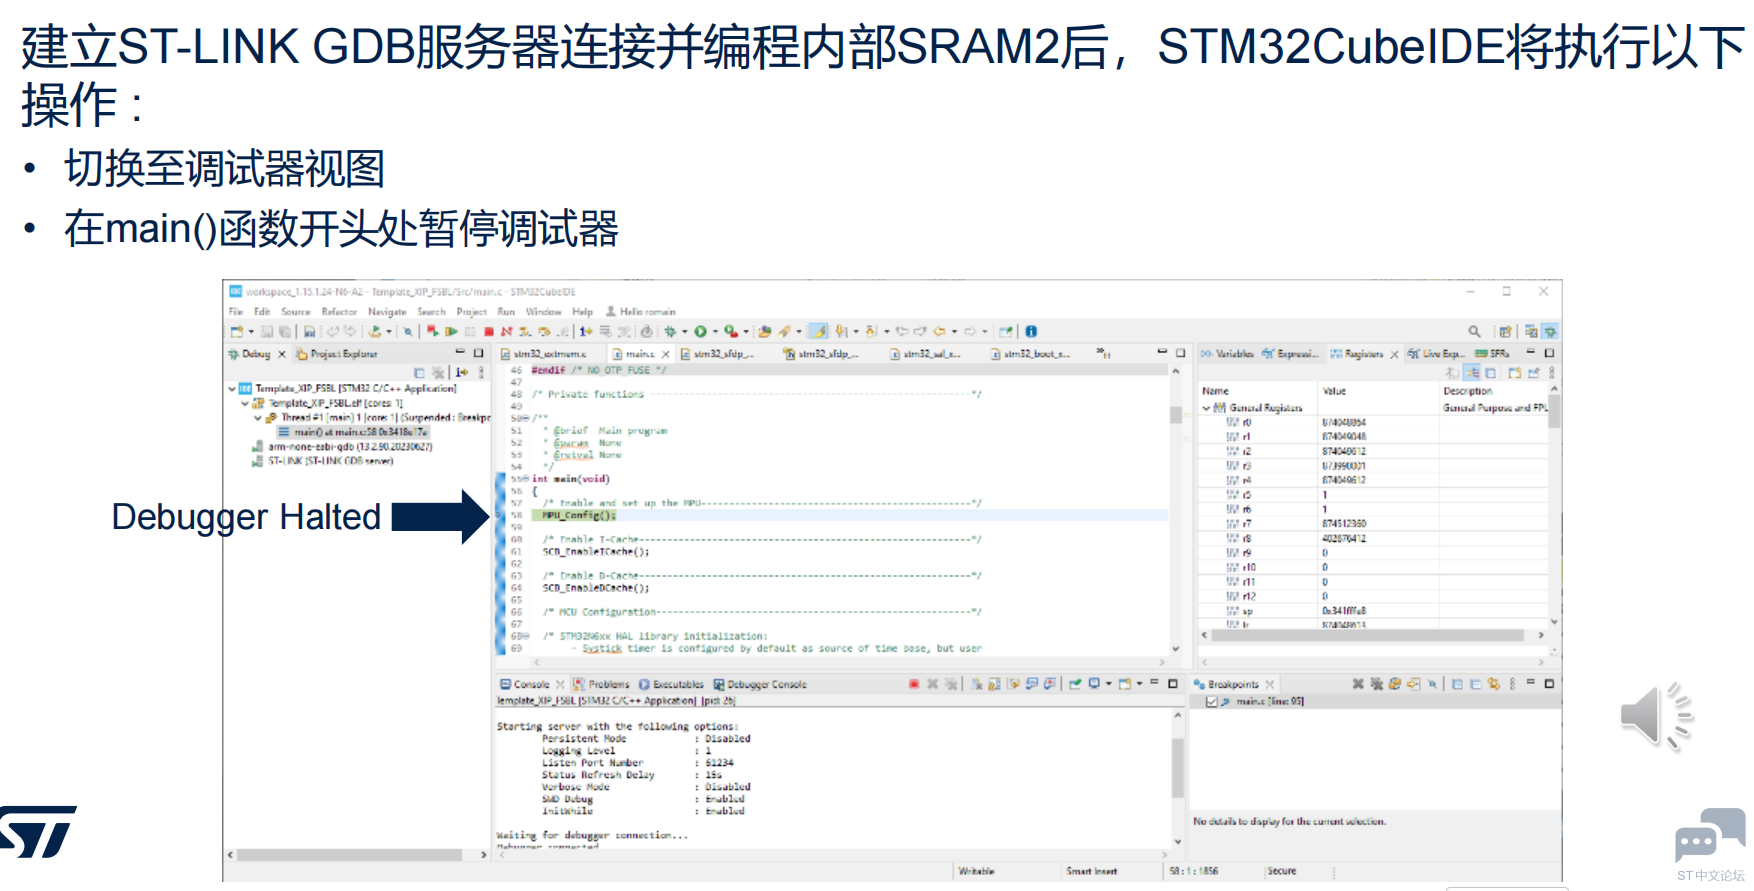Viewport: 1754px width, 891px height.
Task: Click Remove All Breakpoints icon
Action: pos(1376,684)
